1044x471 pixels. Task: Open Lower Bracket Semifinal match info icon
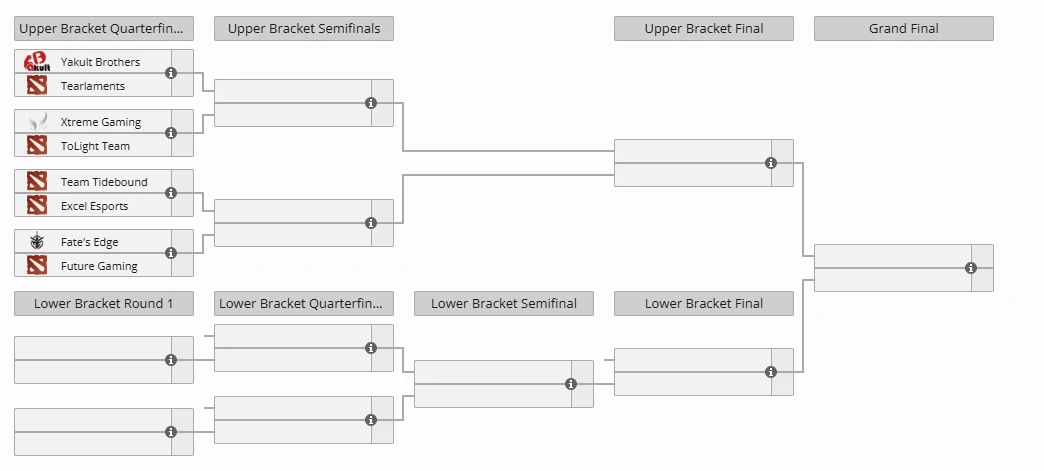(571, 384)
